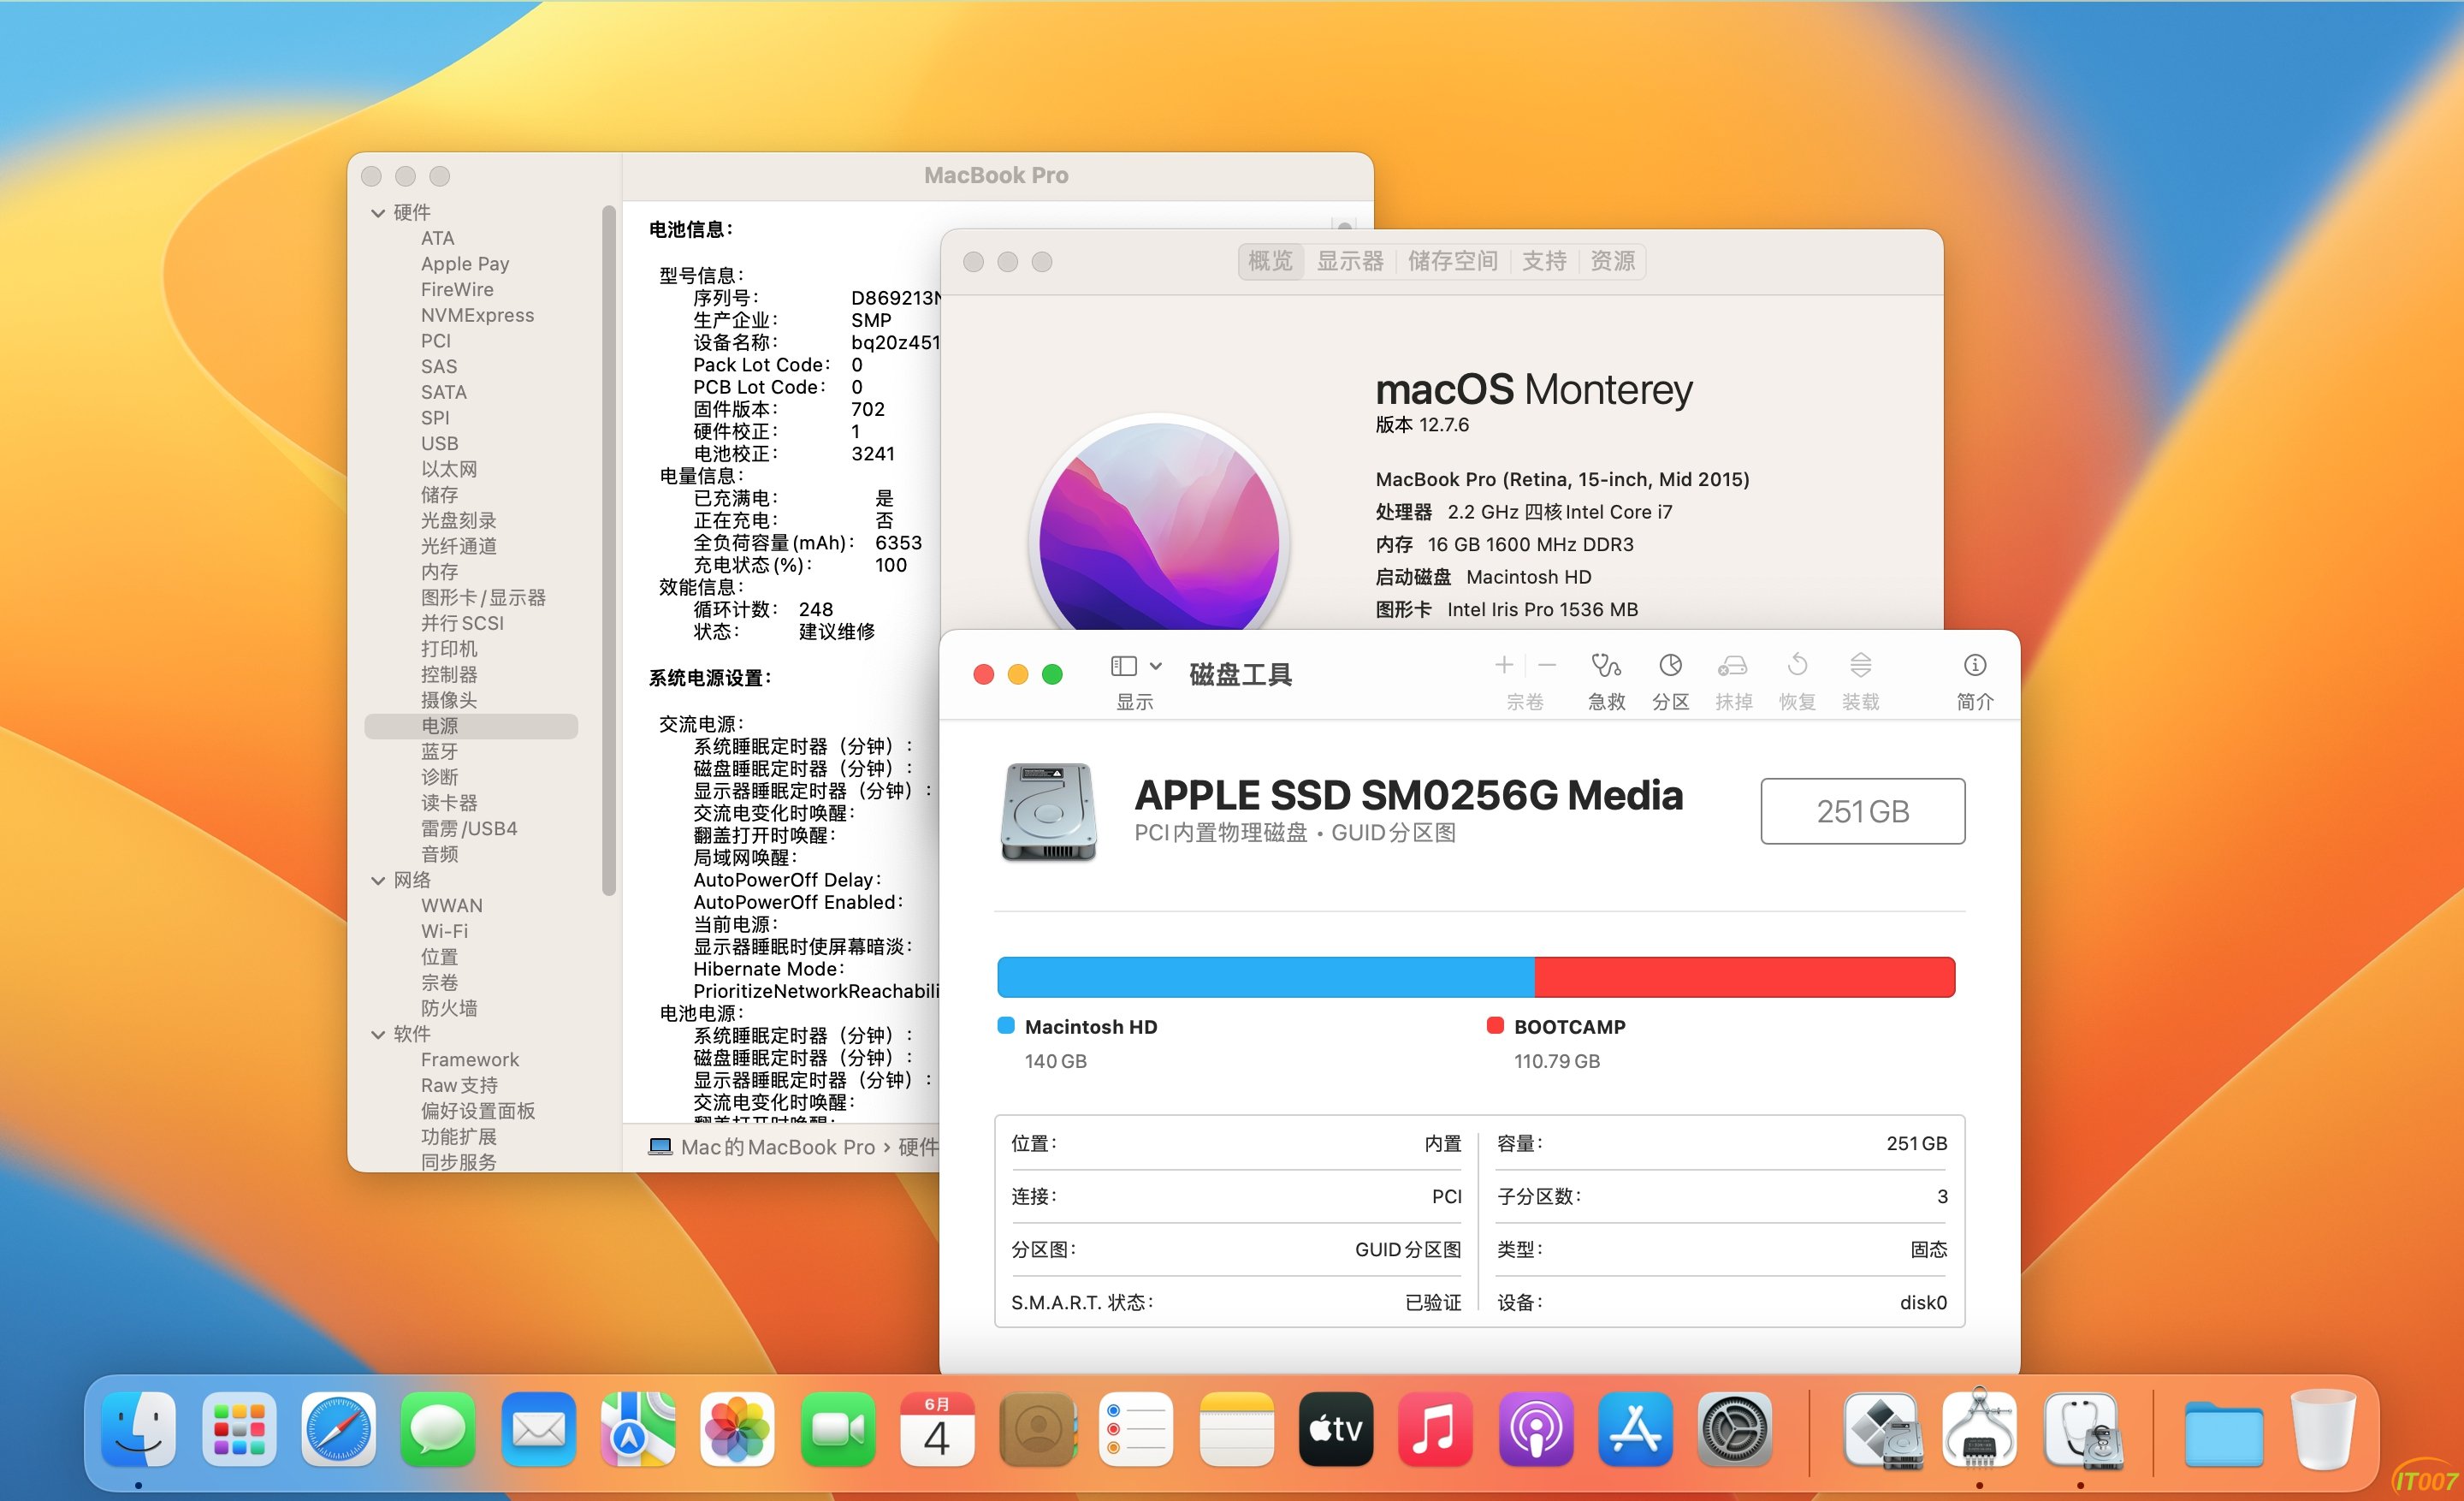Collapse the 网络 (Network) tree section

[x=378, y=880]
